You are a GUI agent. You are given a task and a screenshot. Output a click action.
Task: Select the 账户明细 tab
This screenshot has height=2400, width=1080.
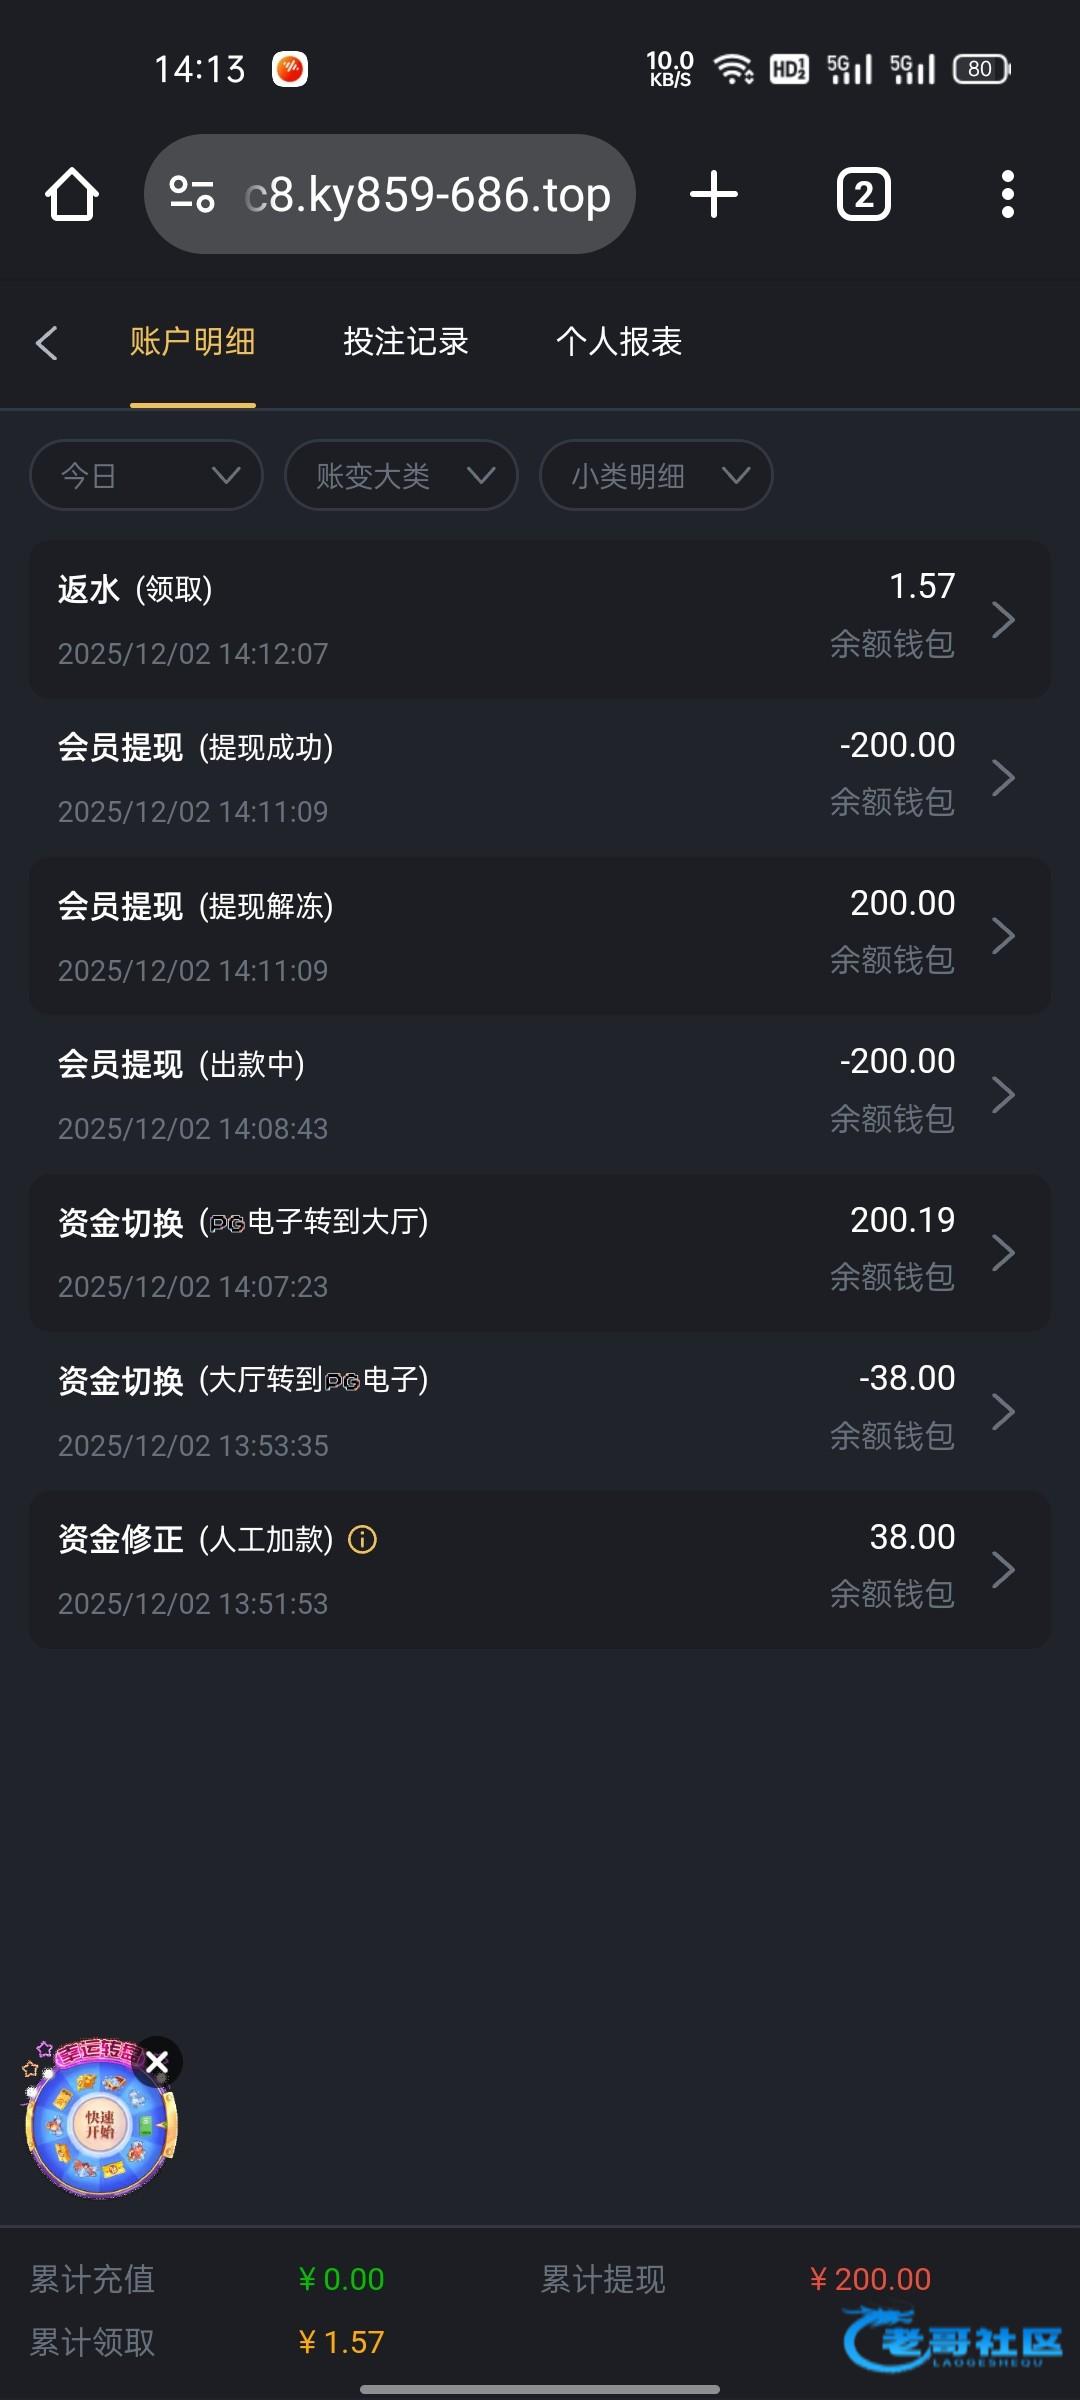[x=192, y=342]
